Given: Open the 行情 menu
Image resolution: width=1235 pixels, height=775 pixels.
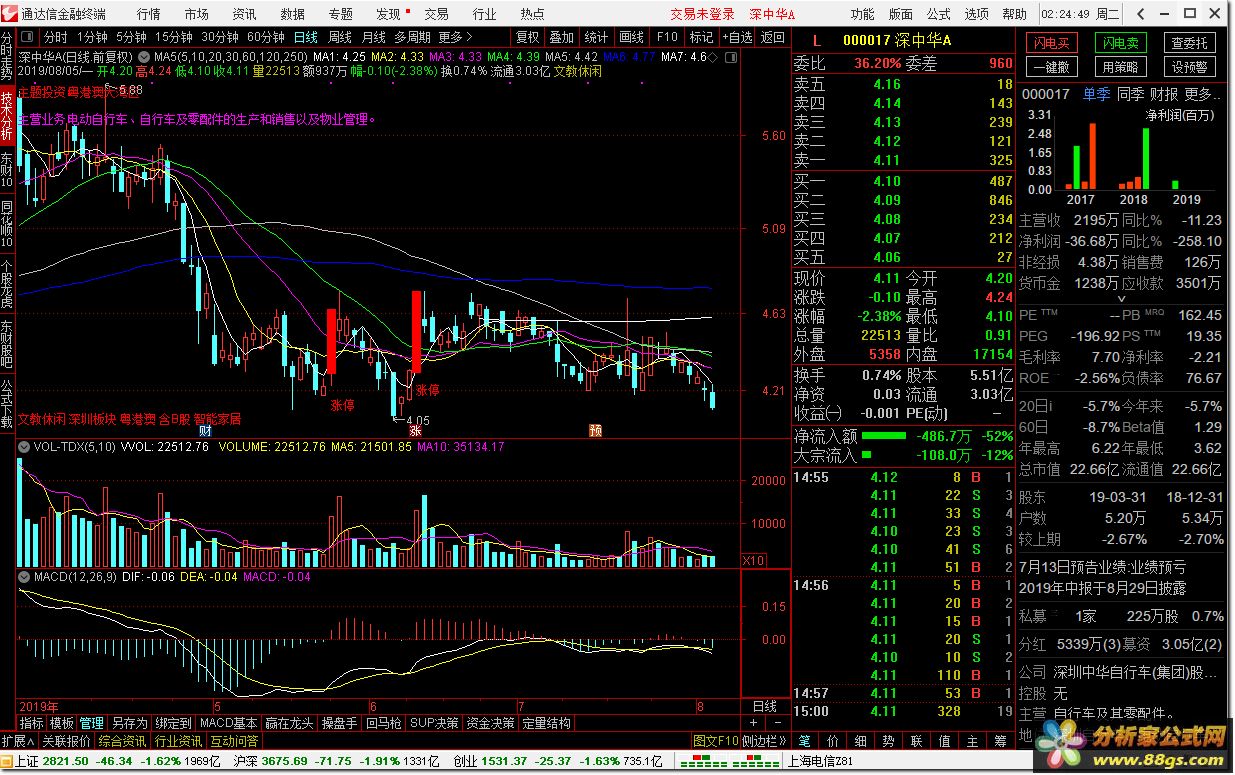Looking at the screenshot, I should (x=148, y=14).
